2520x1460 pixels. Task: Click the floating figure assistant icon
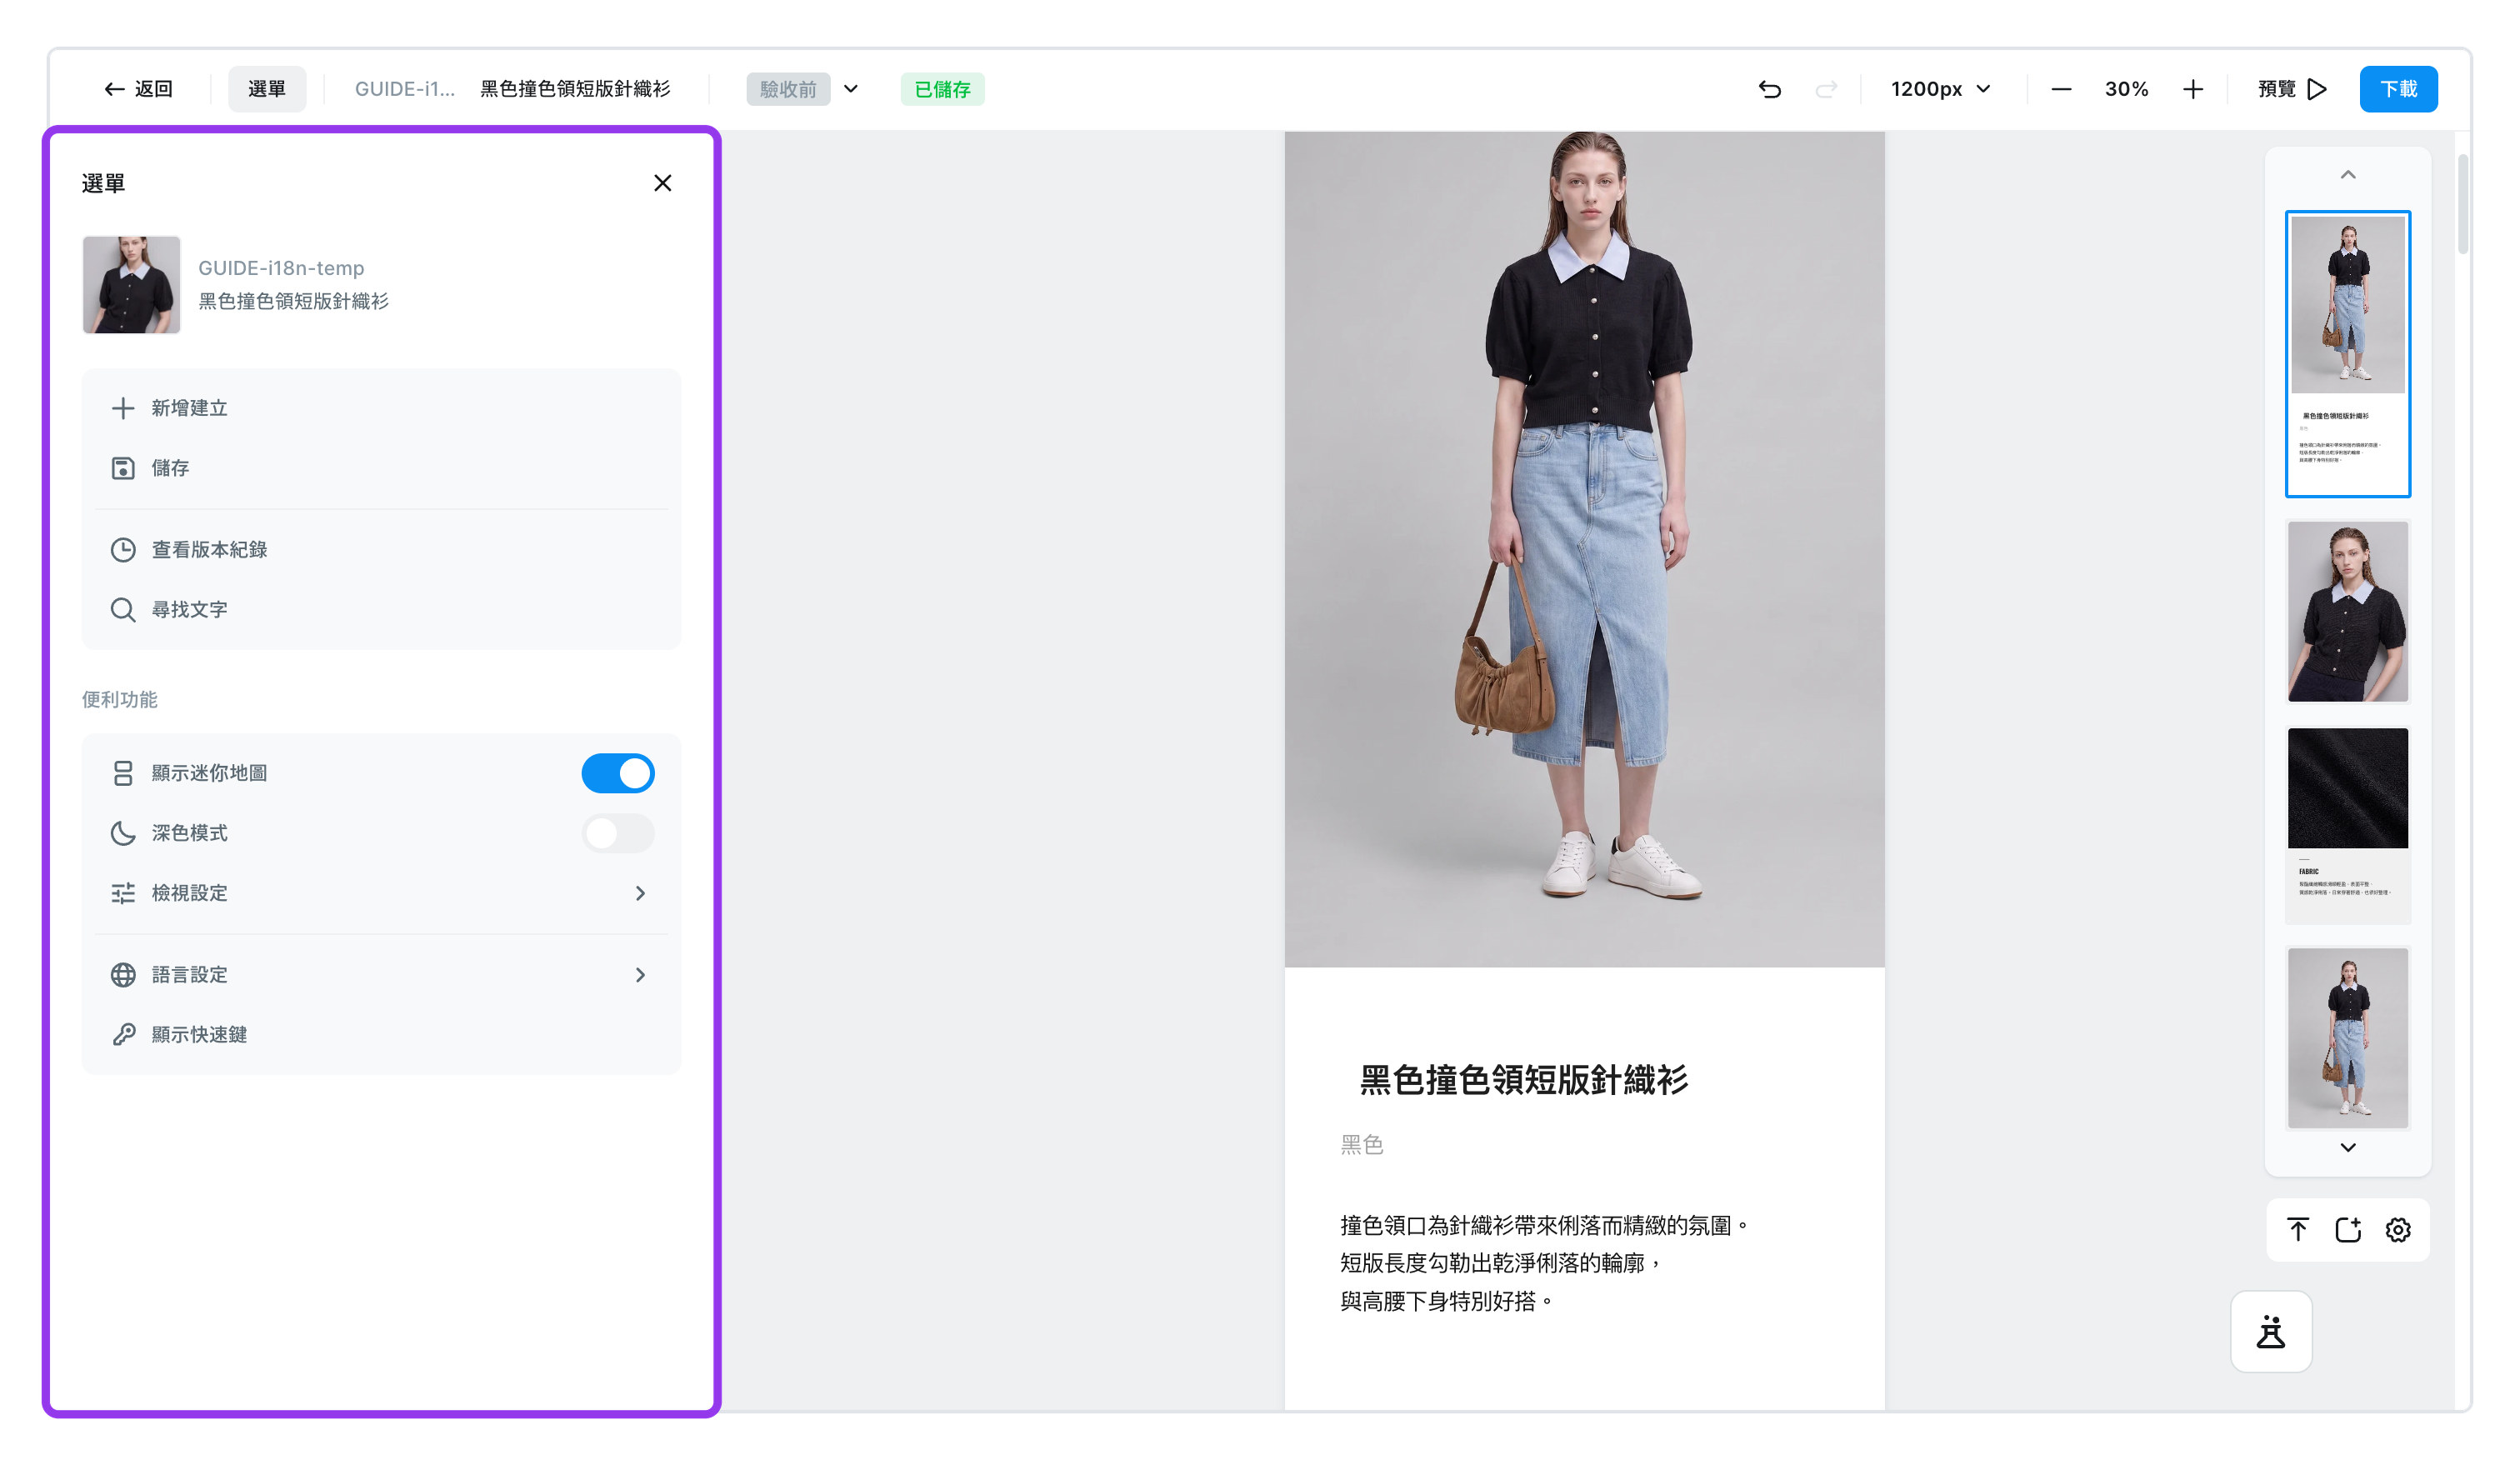click(x=2271, y=1331)
